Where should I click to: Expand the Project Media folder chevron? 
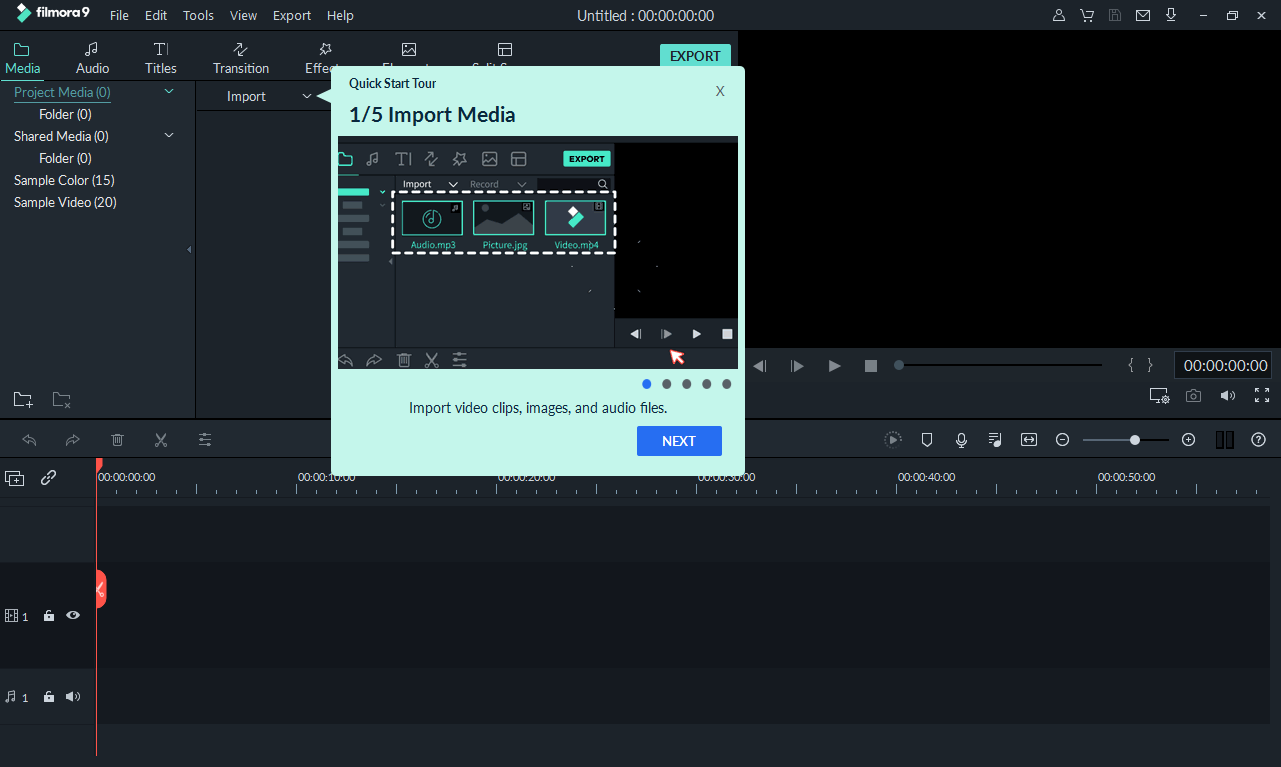[x=169, y=91]
